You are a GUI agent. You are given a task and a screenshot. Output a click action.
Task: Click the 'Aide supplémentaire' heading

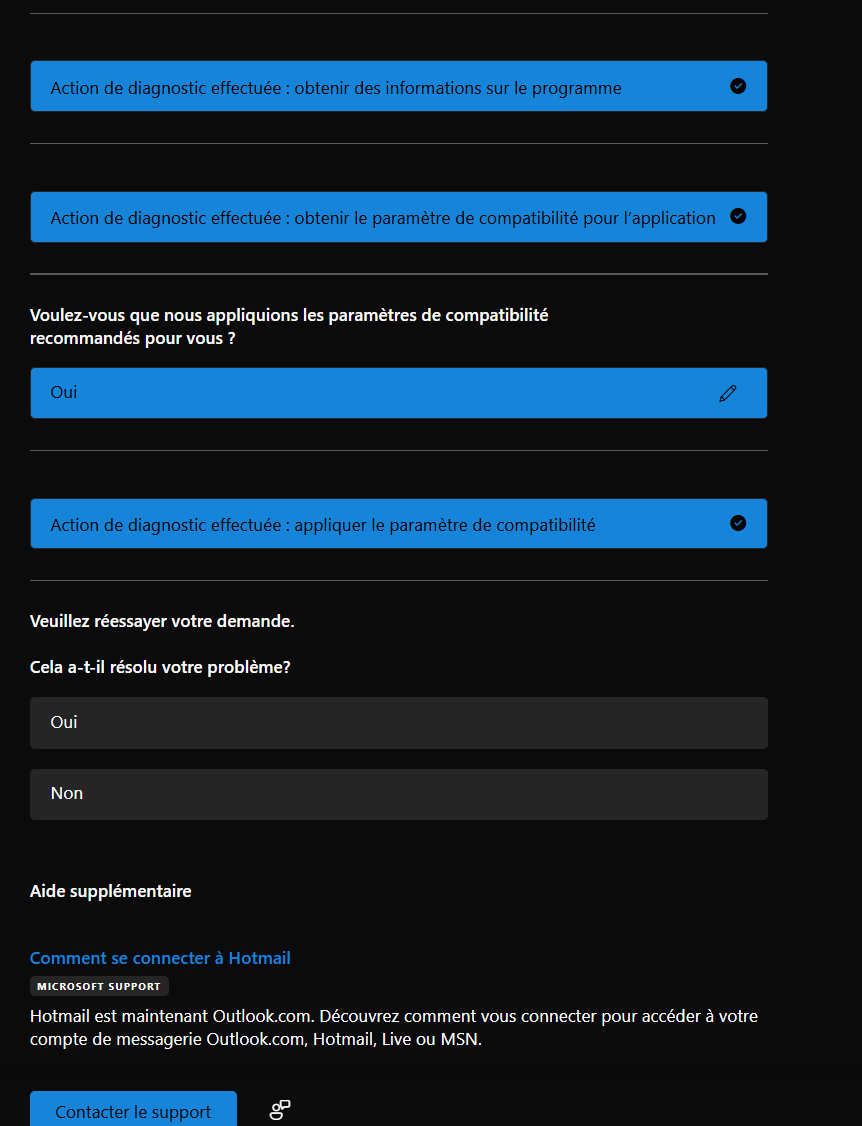click(x=110, y=891)
